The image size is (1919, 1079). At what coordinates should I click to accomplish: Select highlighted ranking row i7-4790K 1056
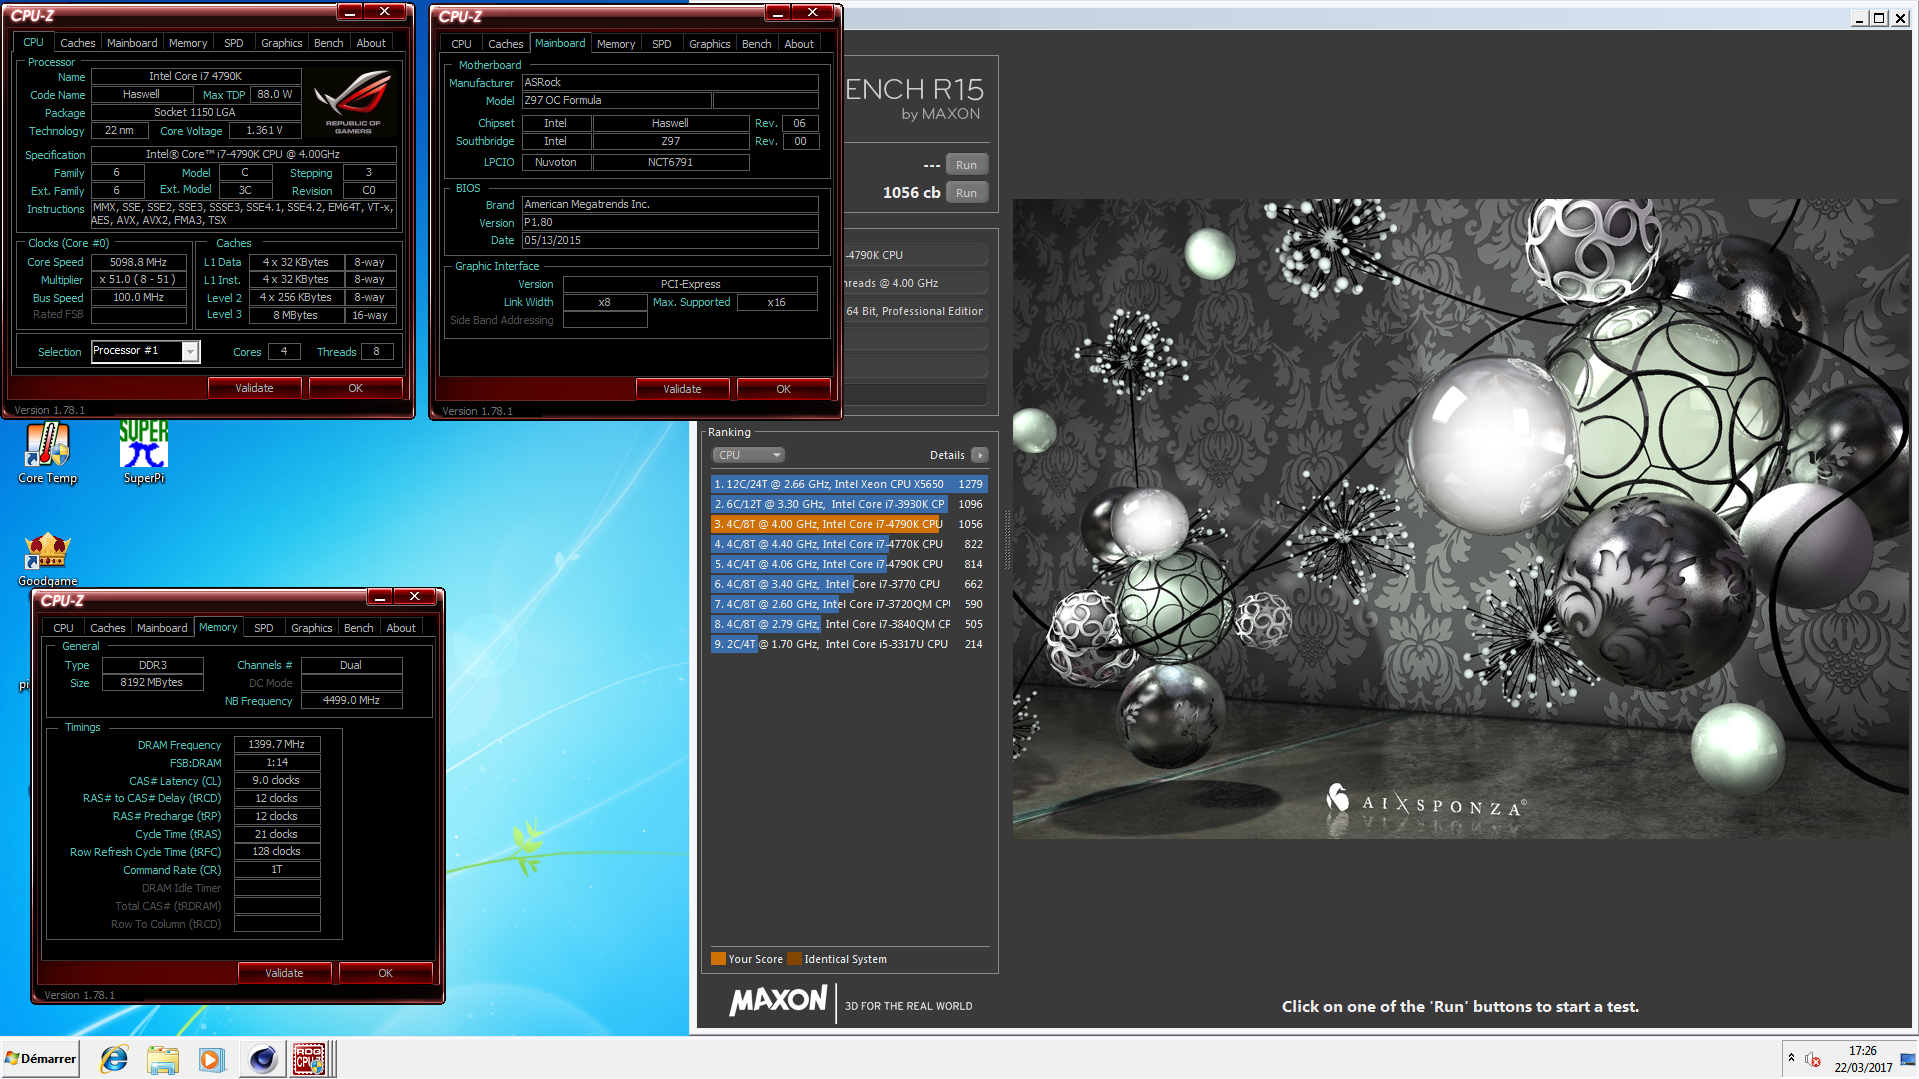(x=849, y=524)
